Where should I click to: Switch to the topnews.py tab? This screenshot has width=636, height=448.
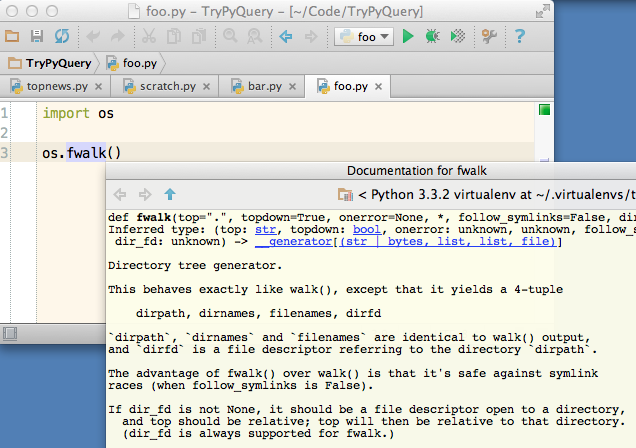click(x=49, y=86)
